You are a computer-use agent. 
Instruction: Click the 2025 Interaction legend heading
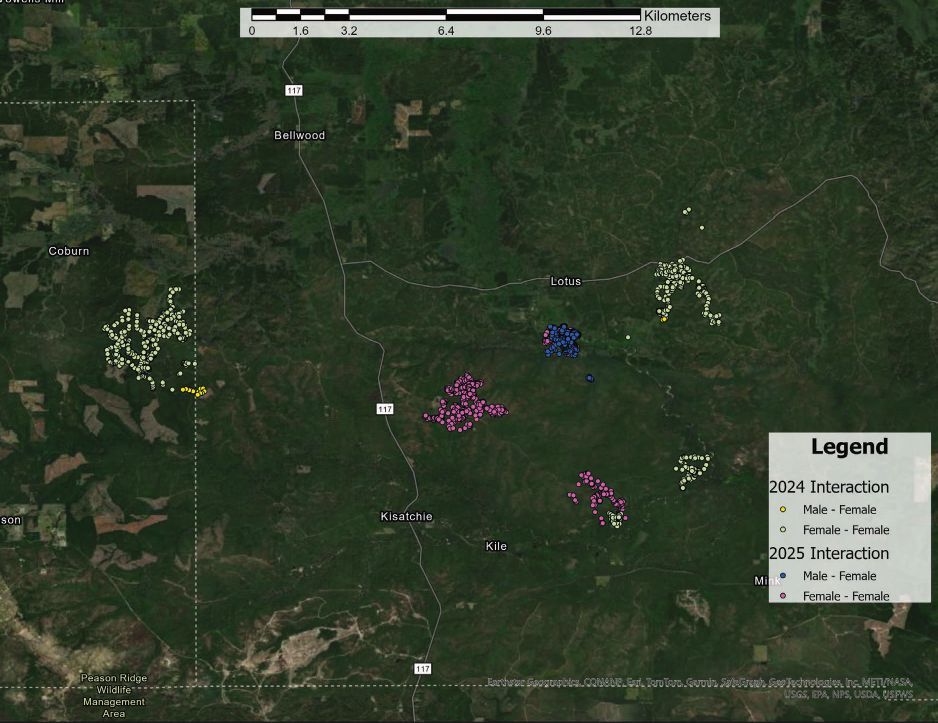tap(829, 553)
